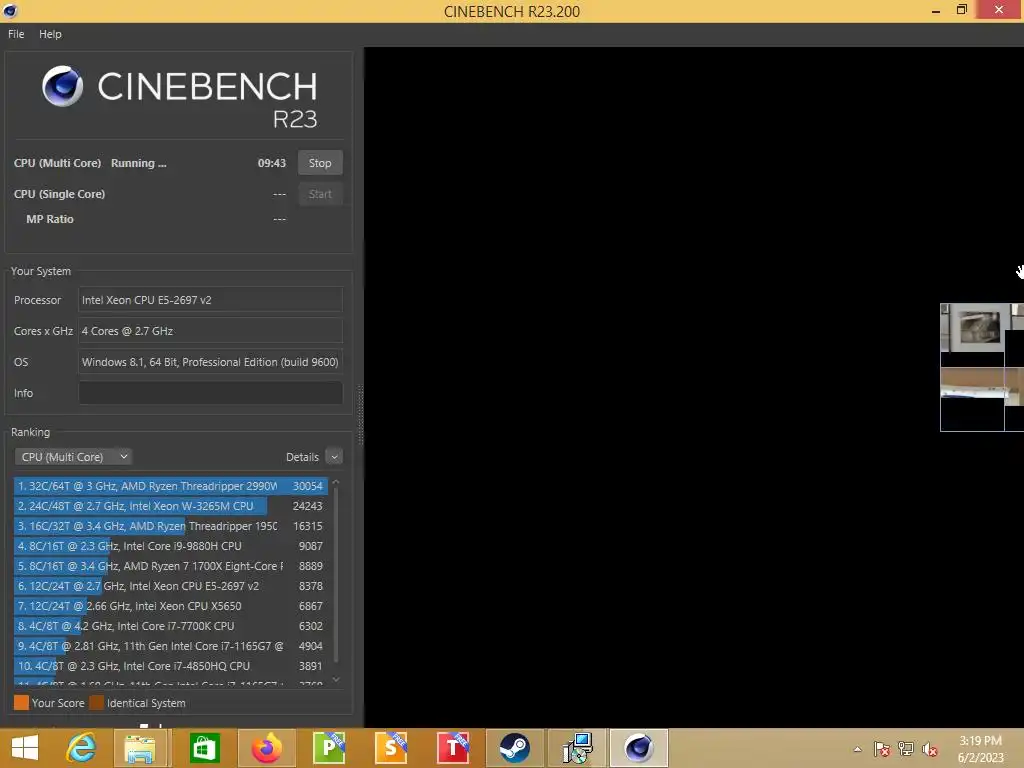This screenshot has height=768, width=1024.
Task: Select the 16C/32T Threadripper 195C ranking row
Action: (170, 526)
